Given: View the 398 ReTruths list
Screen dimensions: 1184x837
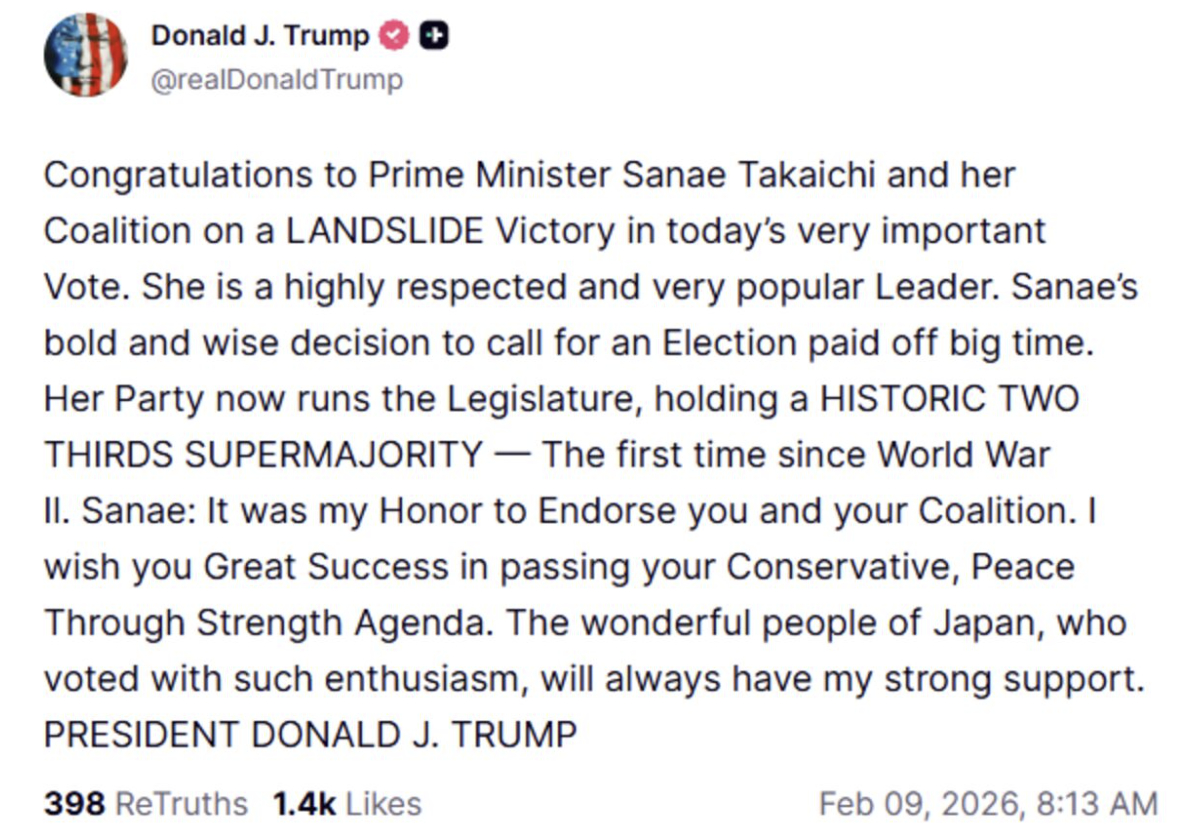Looking at the screenshot, I should click(x=145, y=803).
